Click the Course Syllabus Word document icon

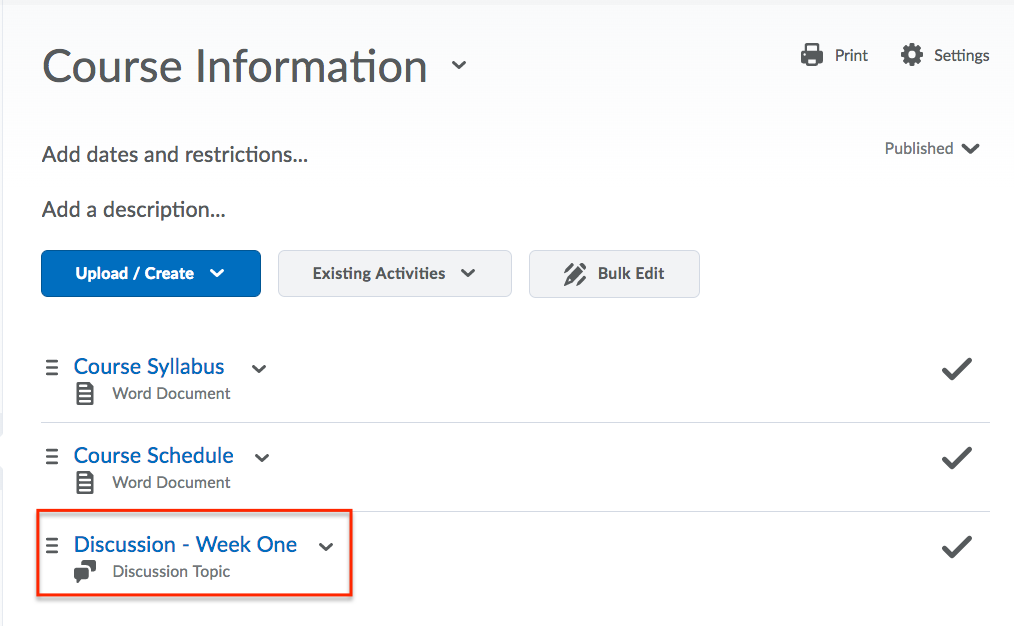click(86, 394)
